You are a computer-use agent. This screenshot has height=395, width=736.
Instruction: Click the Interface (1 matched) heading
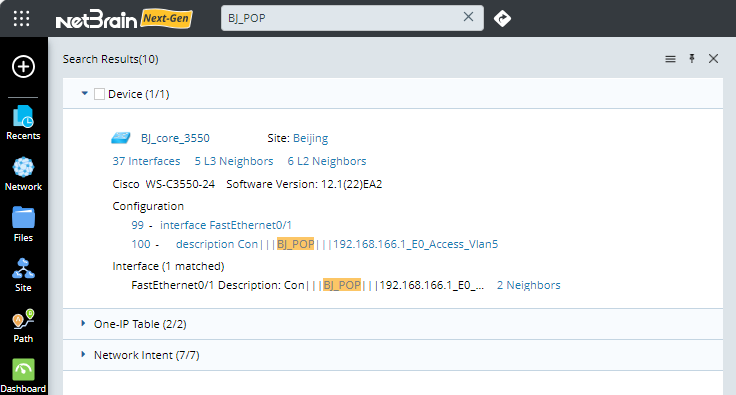(168, 266)
